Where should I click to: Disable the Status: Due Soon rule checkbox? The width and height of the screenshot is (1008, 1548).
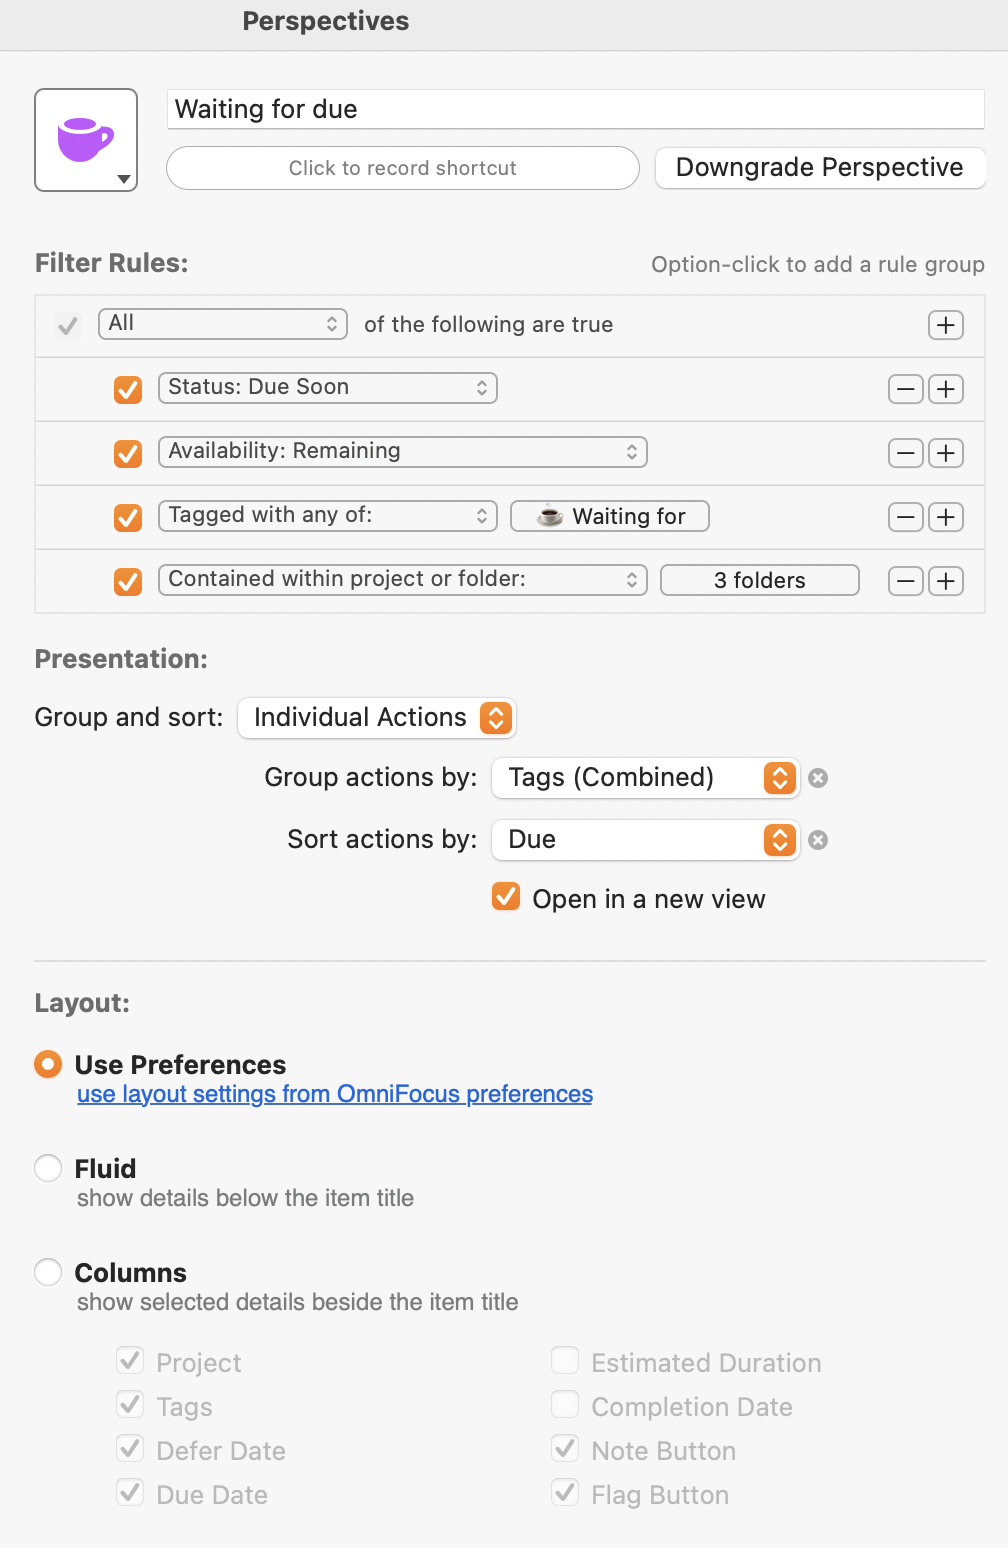pos(128,389)
